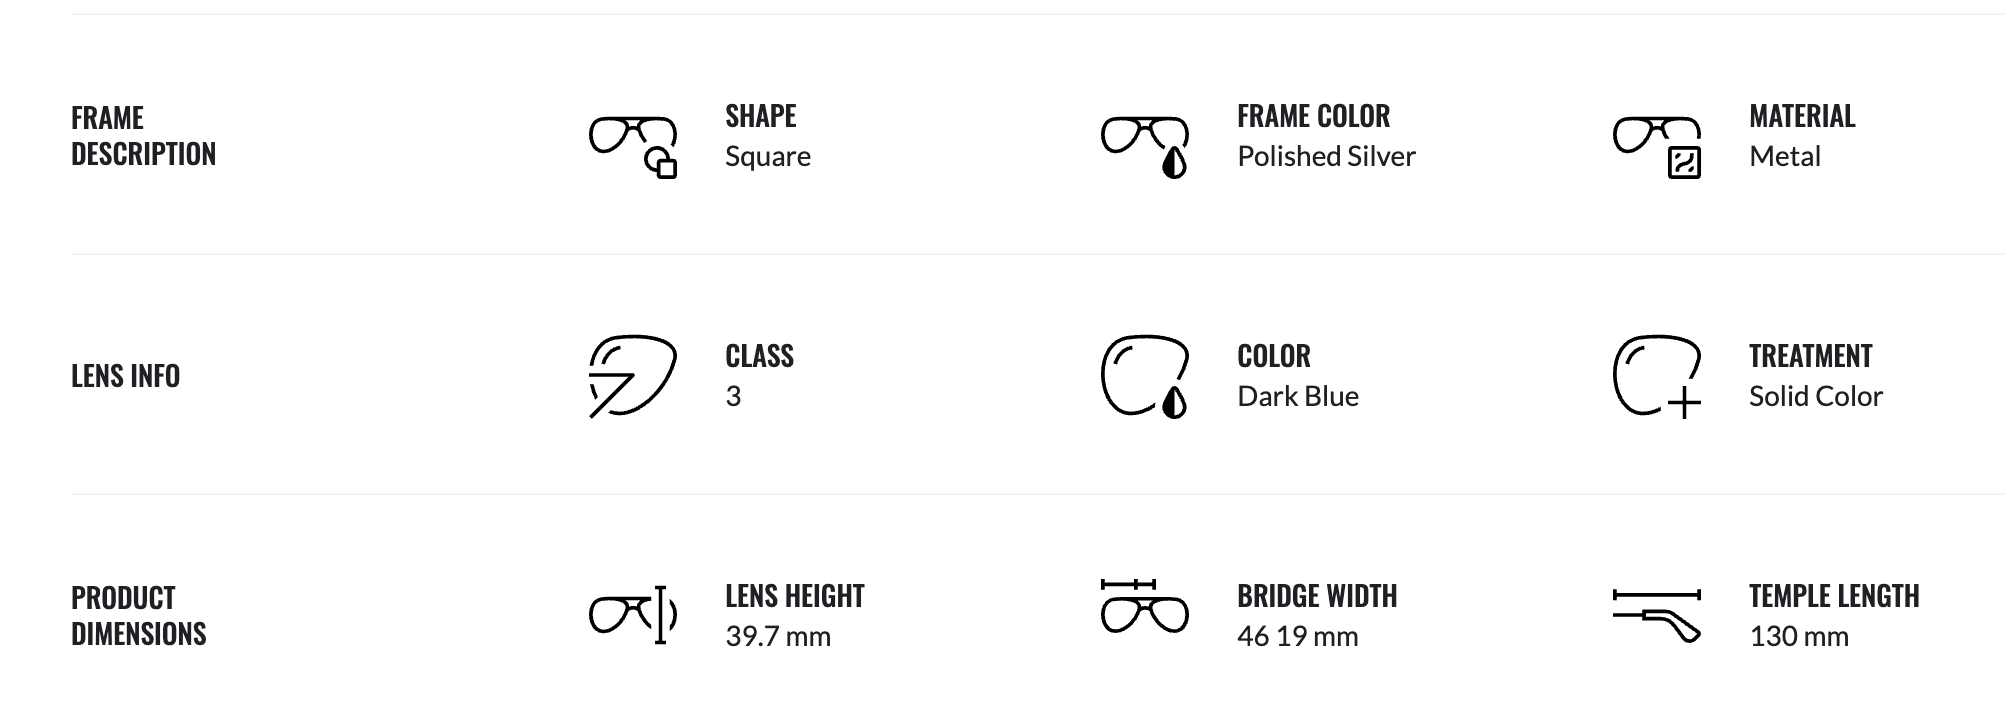The image size is (2006, 706).
Task: Click the lens color droplet icon
Action: tap(1145, 376)
